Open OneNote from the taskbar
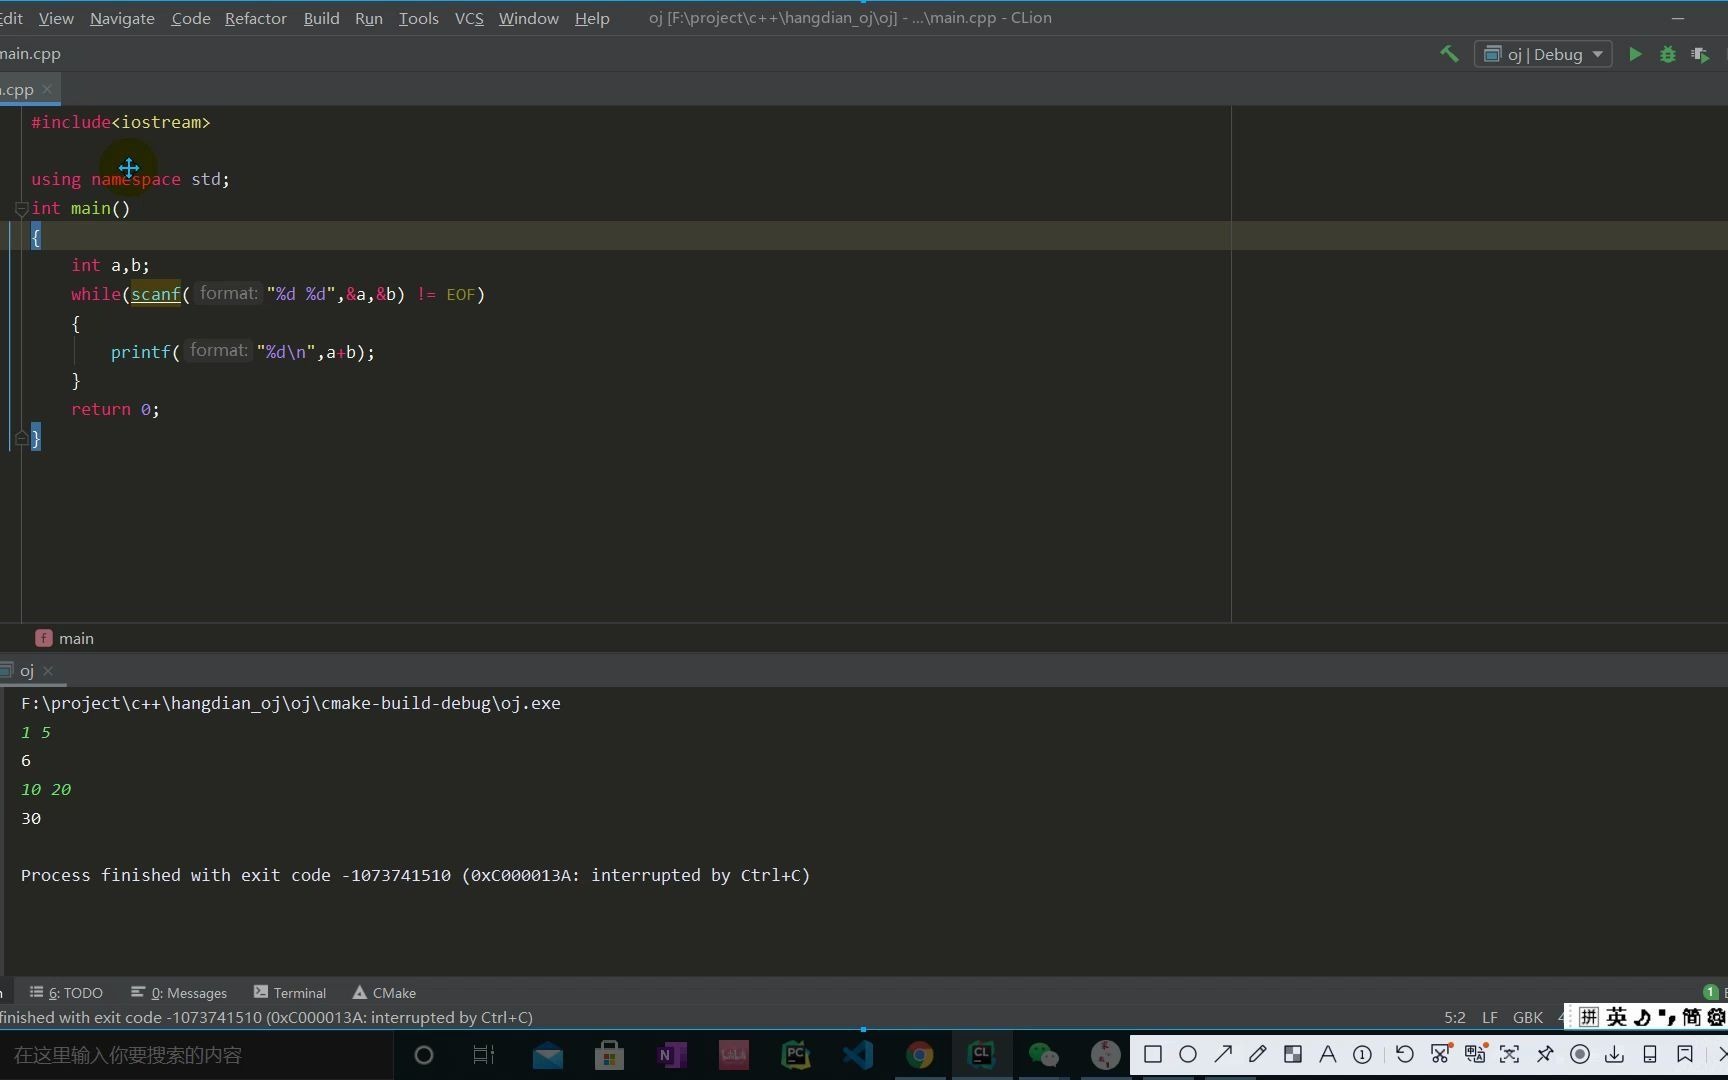This screenshot has width=1728, height=1080. [x=671, y=1055]
